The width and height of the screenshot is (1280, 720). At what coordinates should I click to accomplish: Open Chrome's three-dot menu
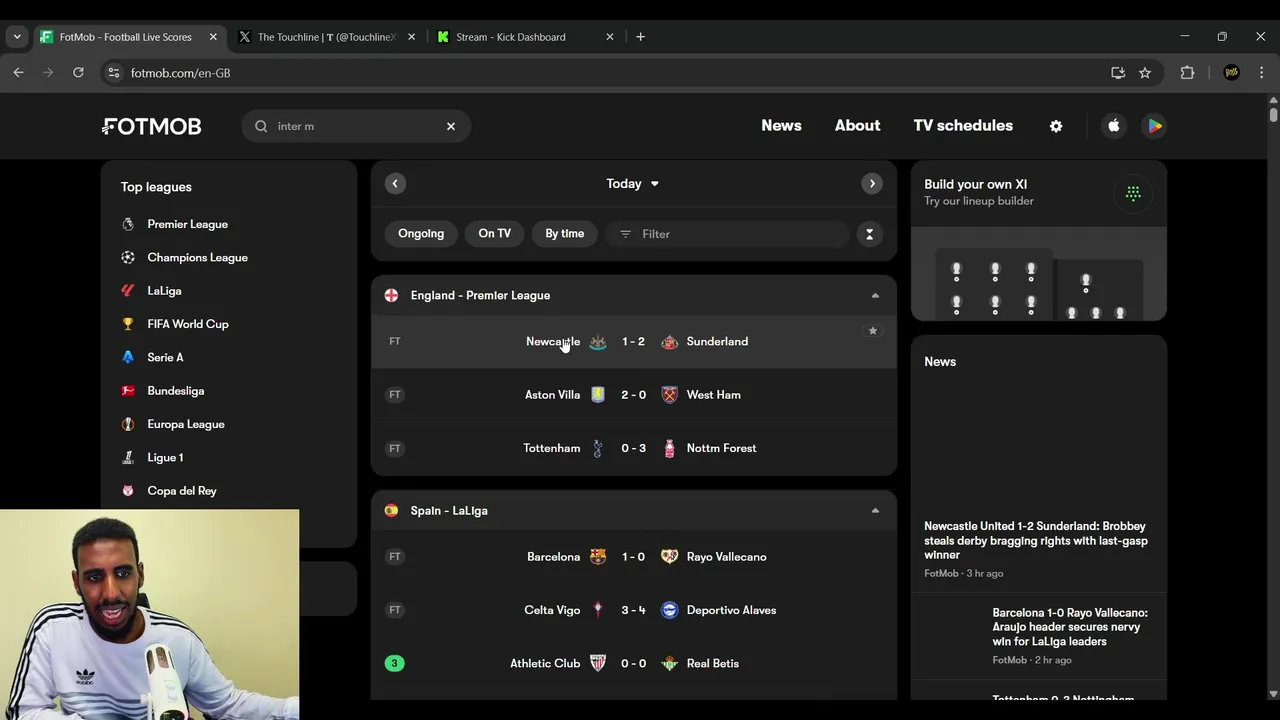click(1261, 73)
